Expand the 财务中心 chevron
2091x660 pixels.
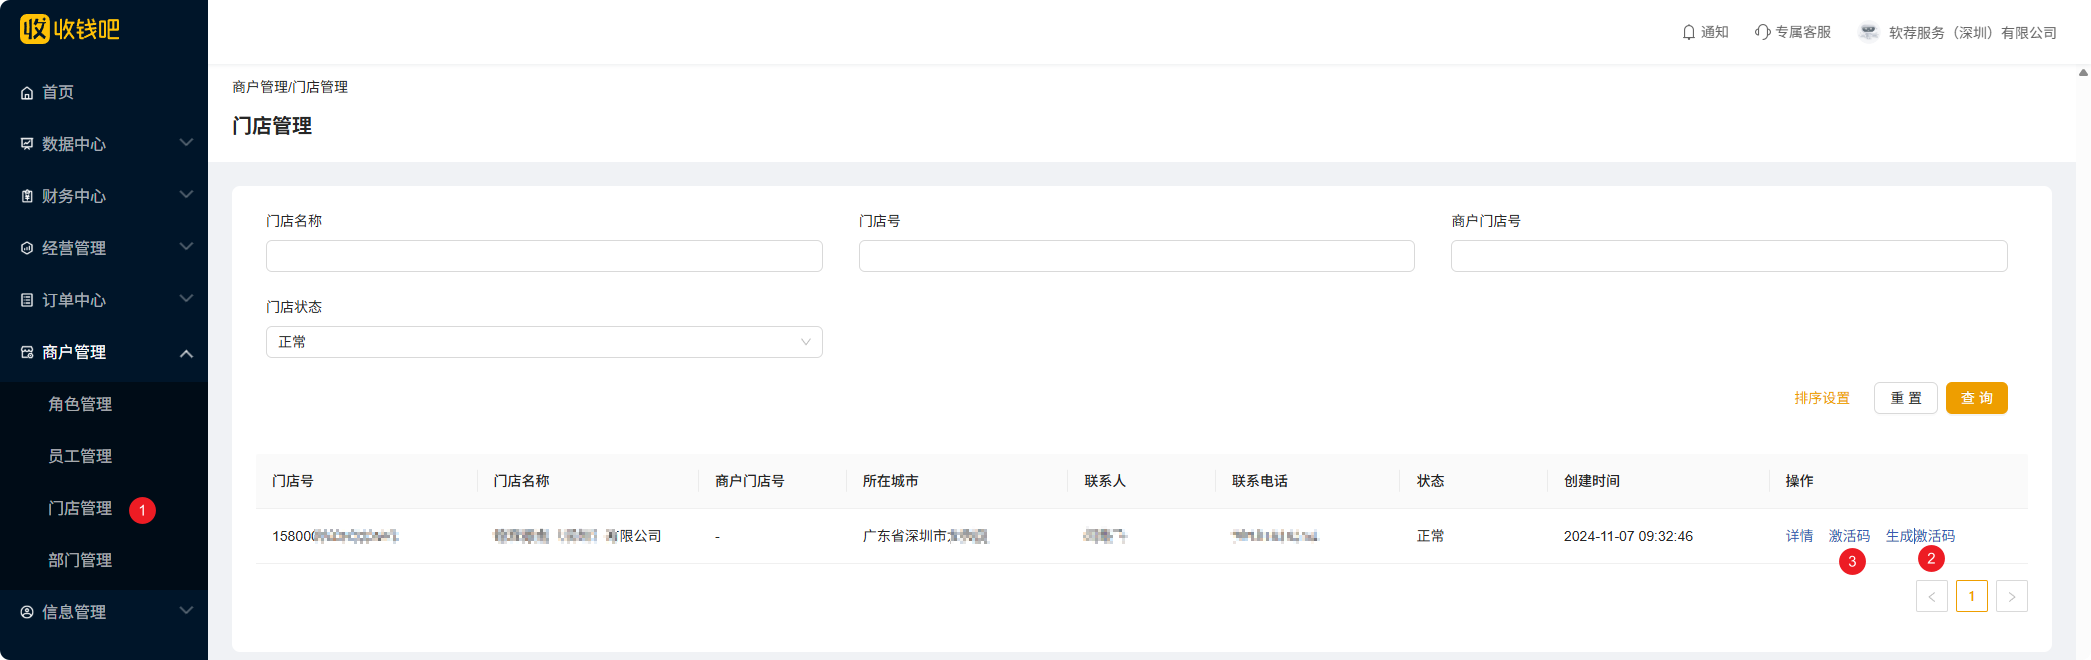coord(186,195)
